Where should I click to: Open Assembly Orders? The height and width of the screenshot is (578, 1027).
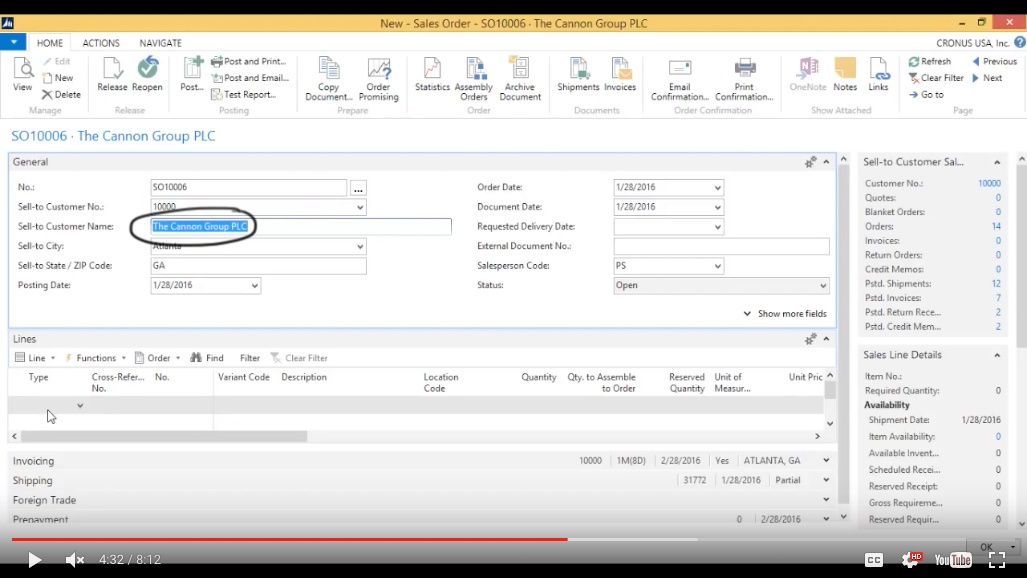click(x=474, y=79)
